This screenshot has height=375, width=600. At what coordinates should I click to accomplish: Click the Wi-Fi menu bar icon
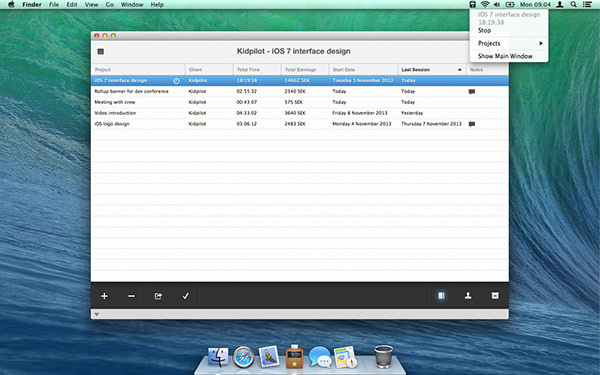485,5
